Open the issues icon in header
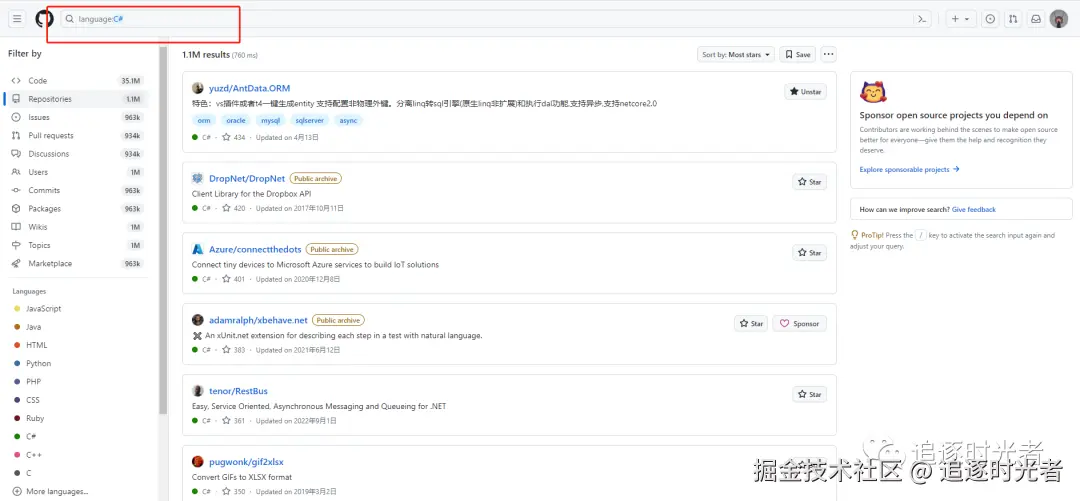The height and width of the screenshot is (501, 1080). point(990,19)
